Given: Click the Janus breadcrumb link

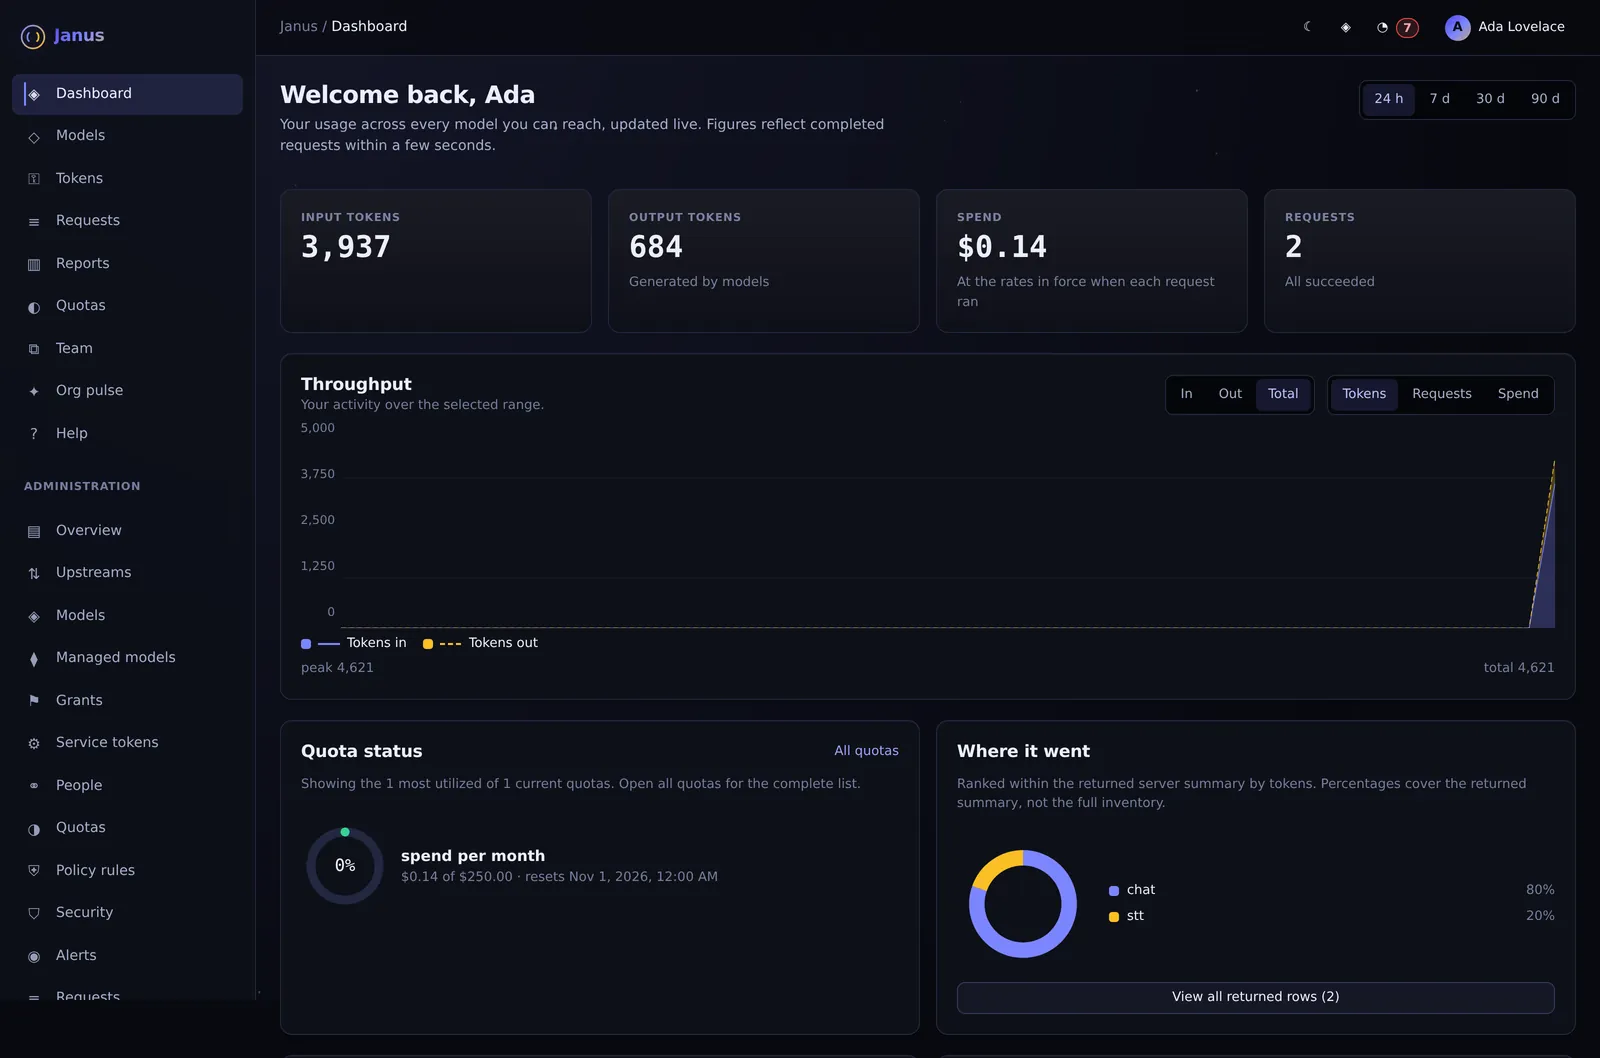Looking at the screenshot, I should click(x=298, y=27).
